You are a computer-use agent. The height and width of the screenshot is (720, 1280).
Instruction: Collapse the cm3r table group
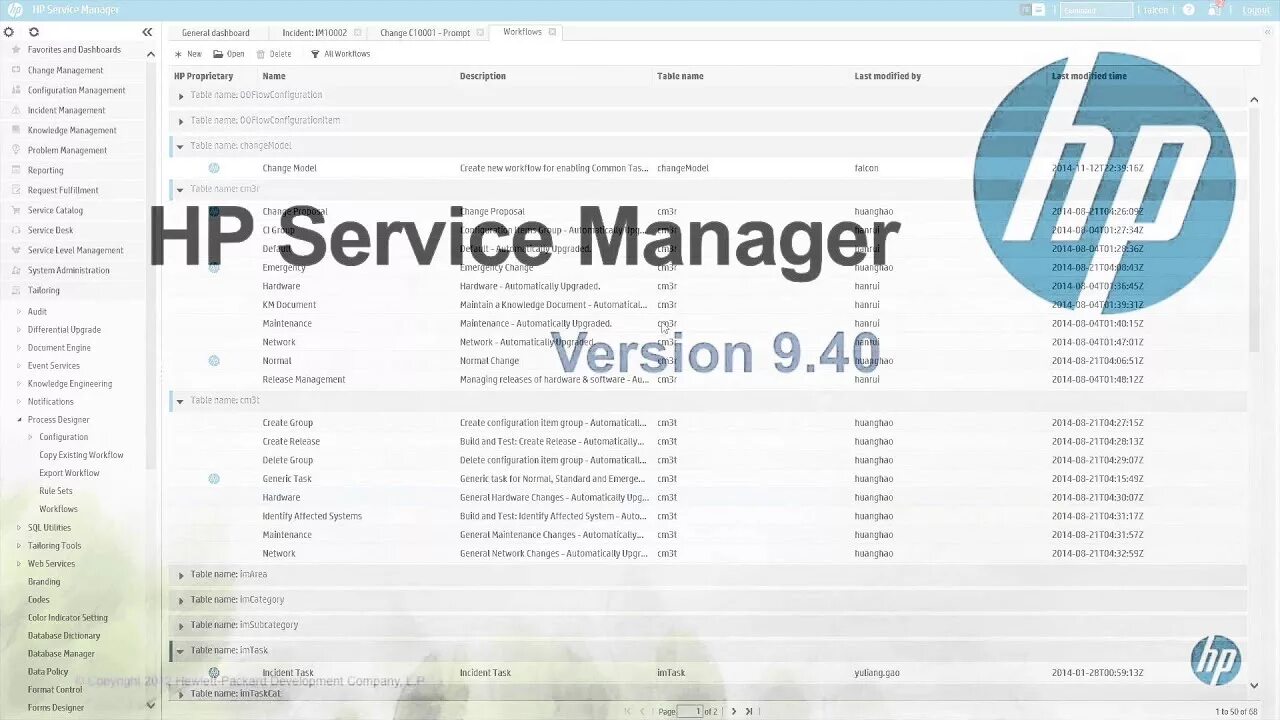(180, 190)
